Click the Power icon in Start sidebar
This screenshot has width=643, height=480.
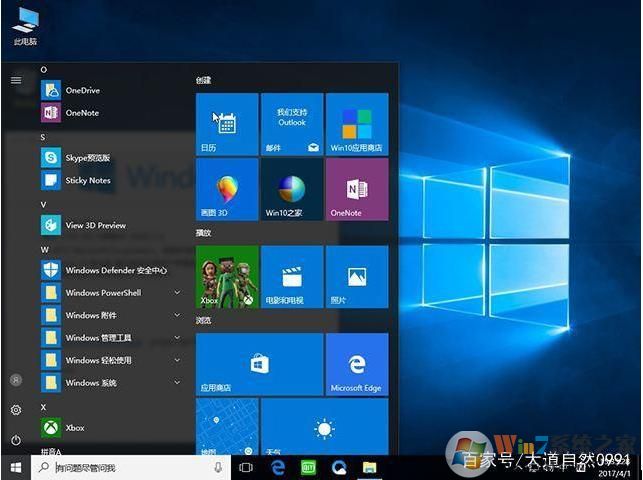16,440
